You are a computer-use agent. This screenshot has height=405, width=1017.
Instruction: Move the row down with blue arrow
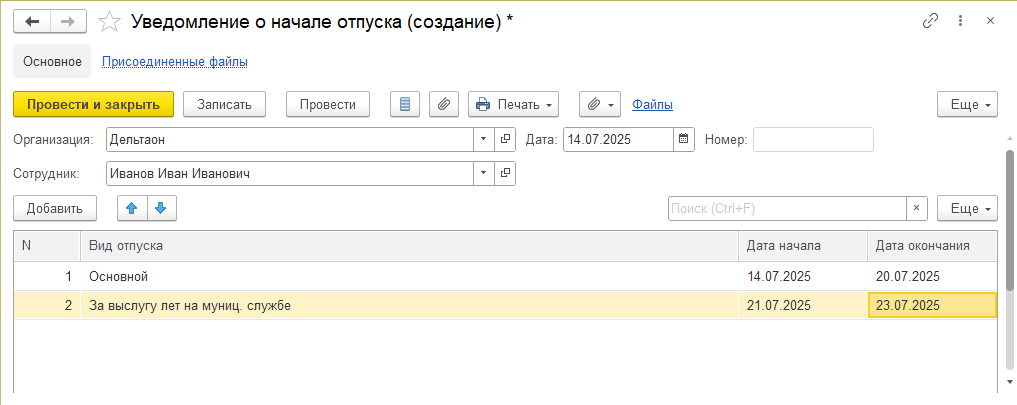click(x=162, y=208)
